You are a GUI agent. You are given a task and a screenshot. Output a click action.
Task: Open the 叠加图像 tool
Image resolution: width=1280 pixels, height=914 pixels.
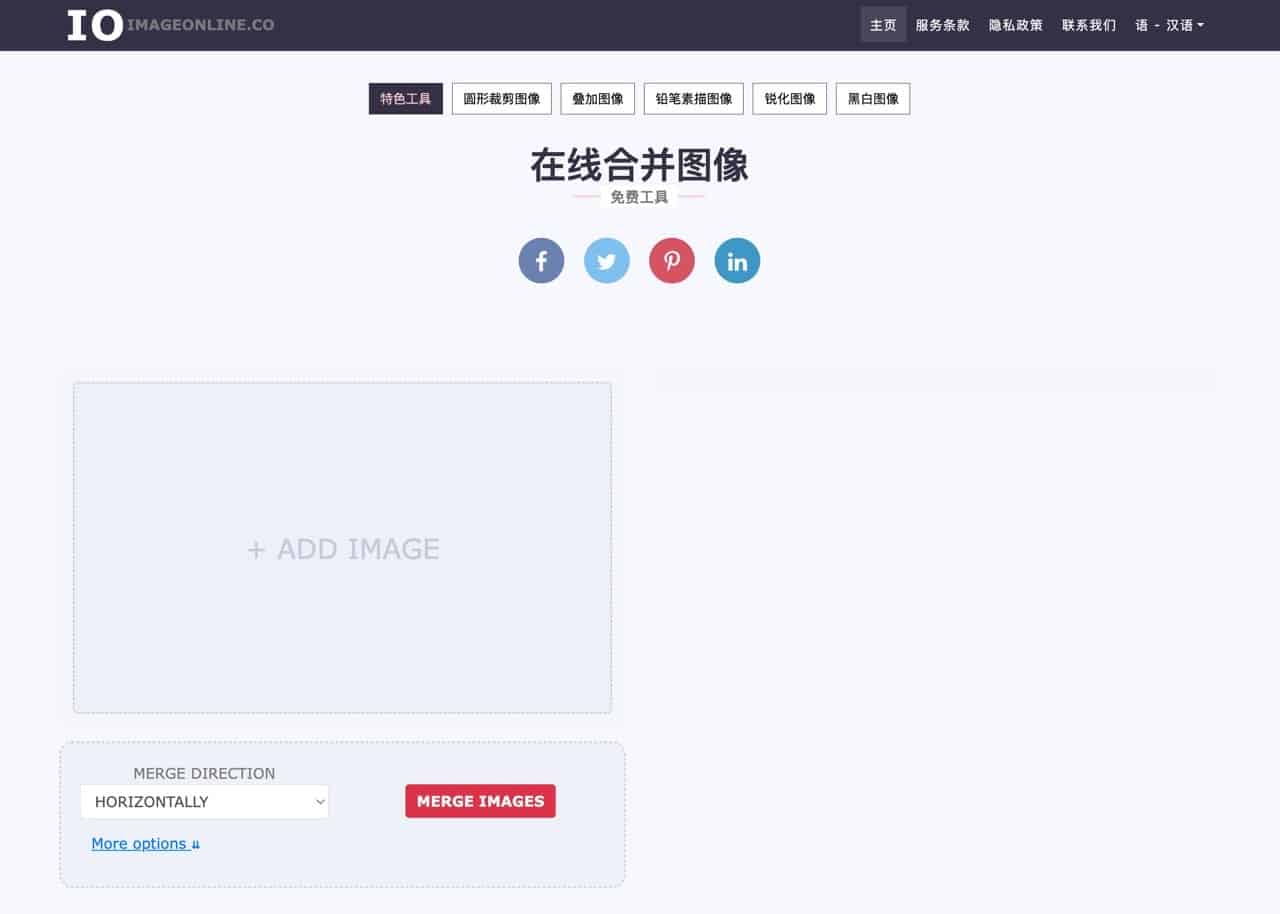click(x=598, y=99)
